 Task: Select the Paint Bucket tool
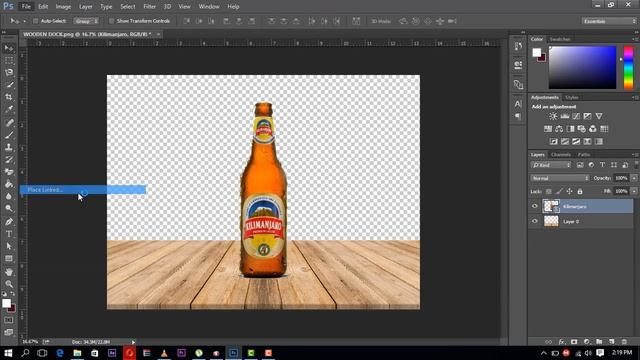point(9,184)
